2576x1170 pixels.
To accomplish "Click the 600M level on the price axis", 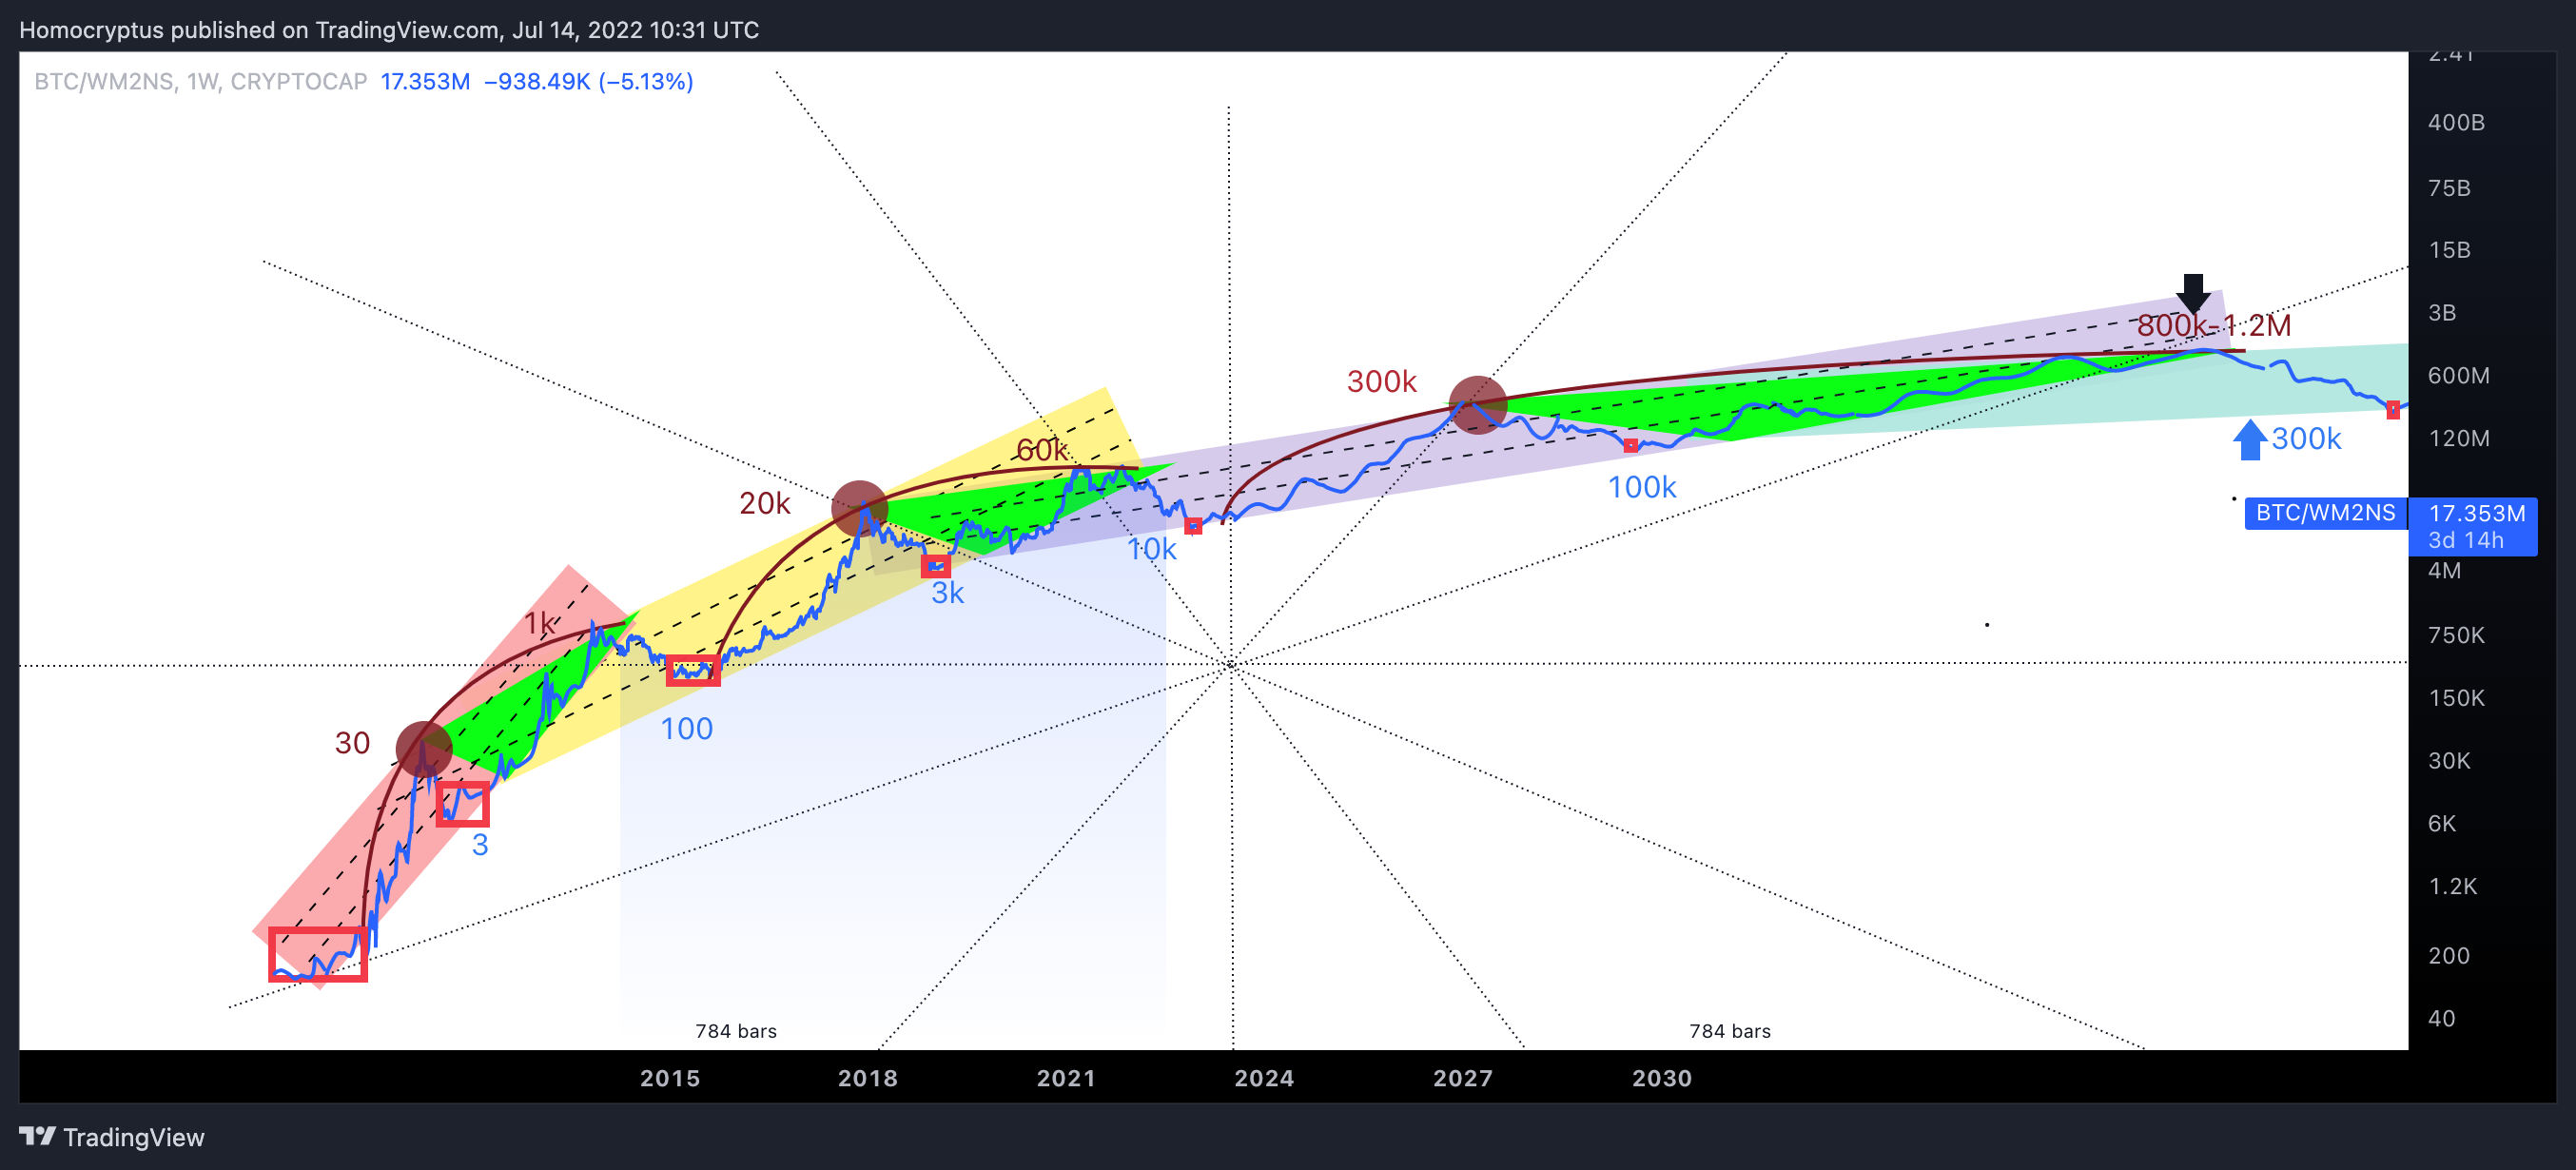I will [2459, 376].
